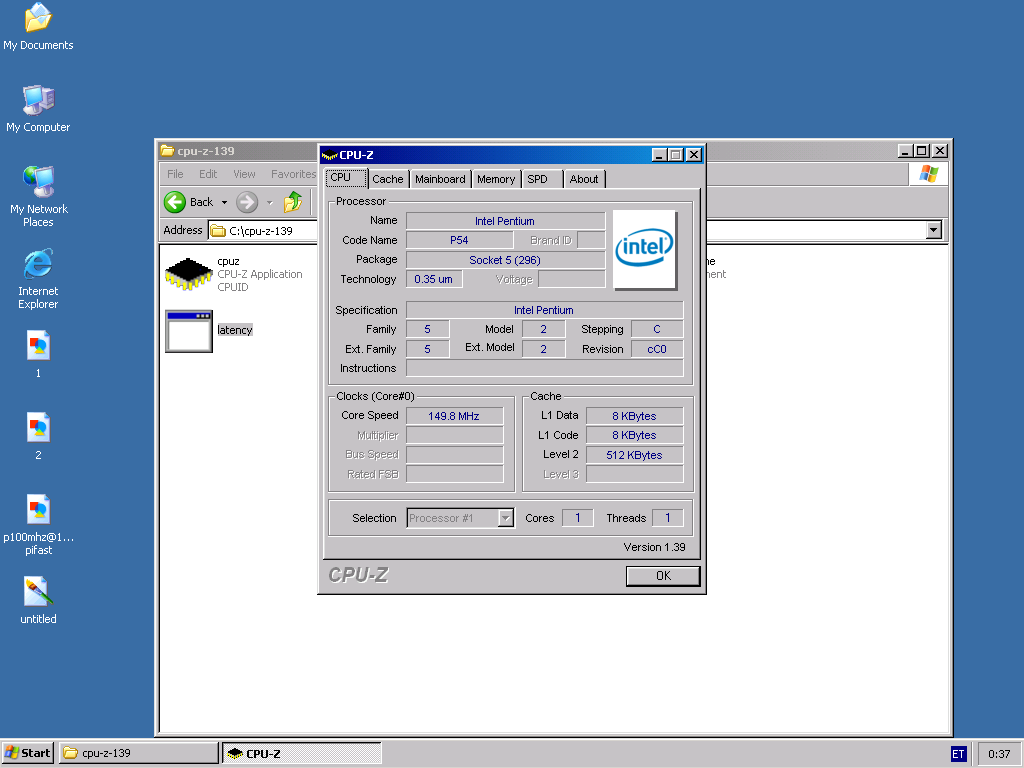Open the View menu in Explorer

[244, 174]
